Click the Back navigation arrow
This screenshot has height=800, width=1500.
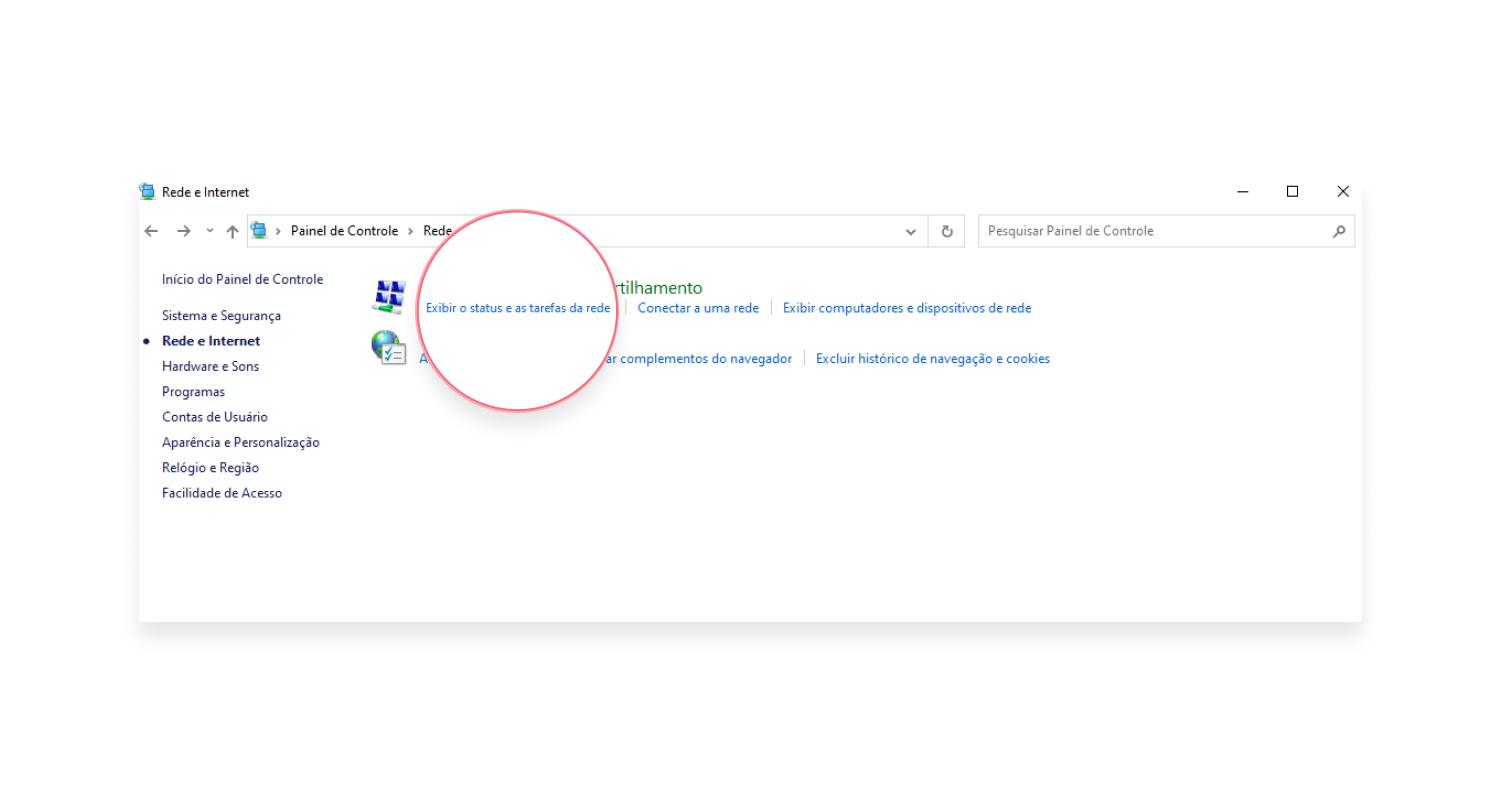click(151, 231)
